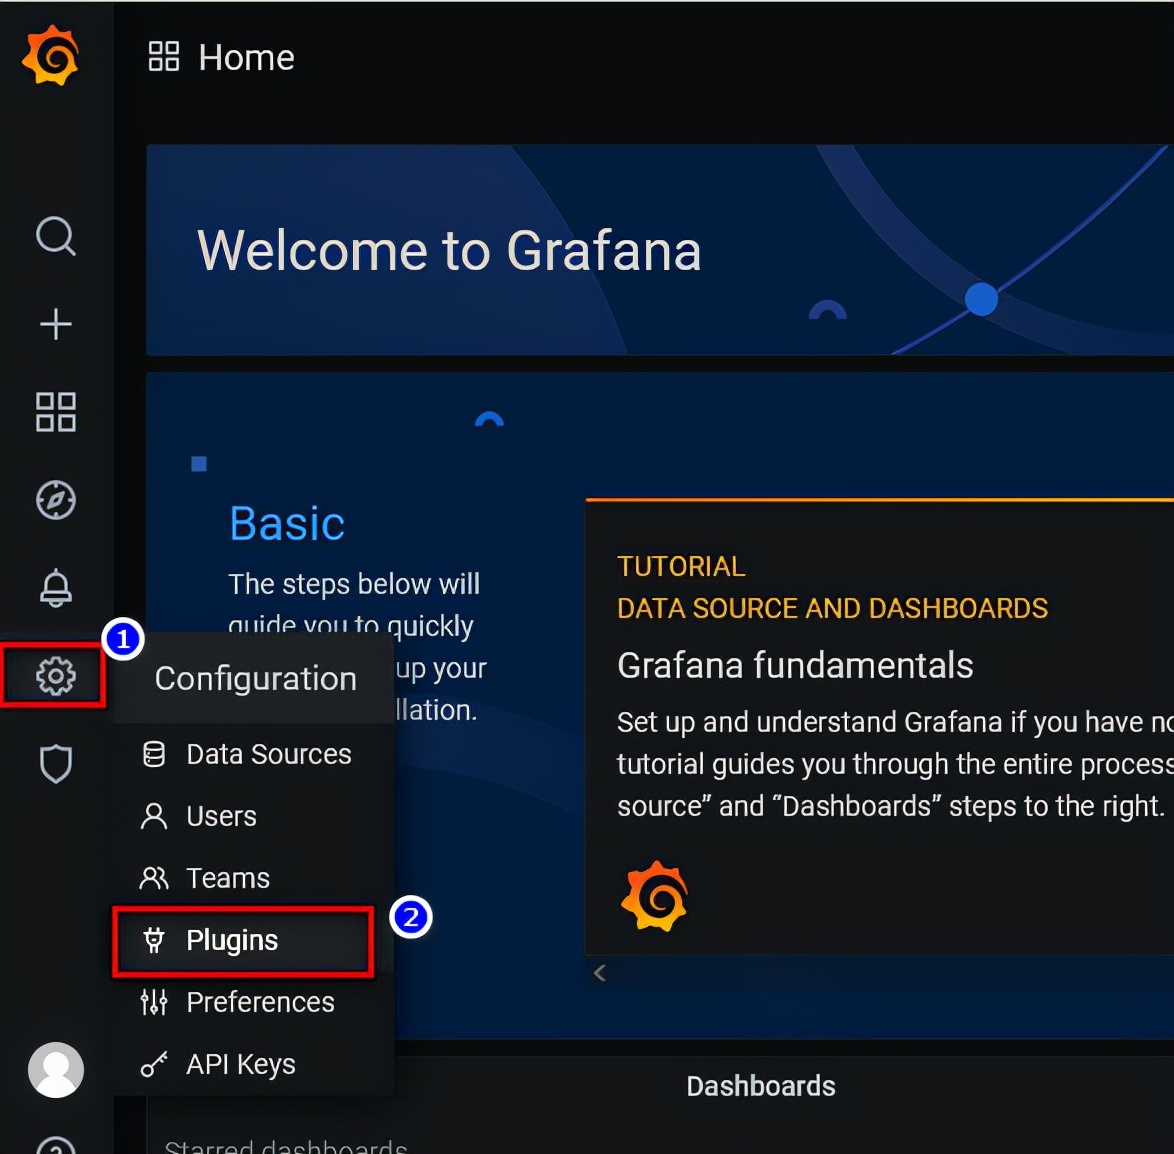This screenshot has width=1174, height=1154.
Task: Open the Server Admin shield icon
Action: (x=55, y=764)
